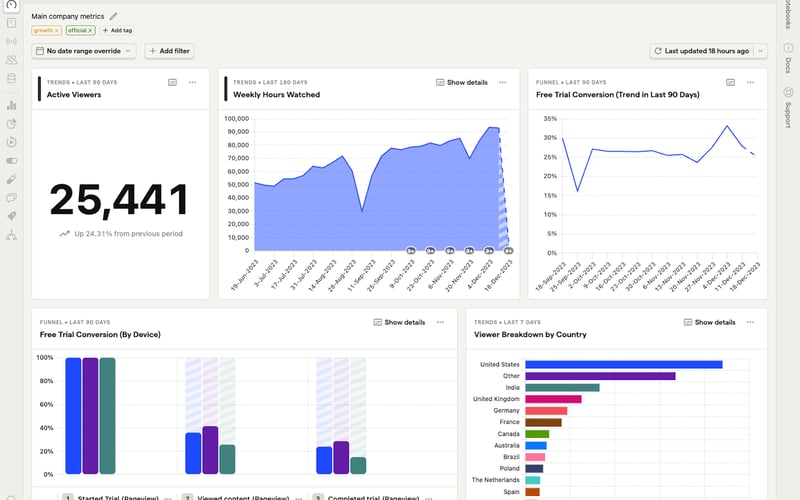
Task: Remove the growth tag
Action: click(x=57, y=31)
